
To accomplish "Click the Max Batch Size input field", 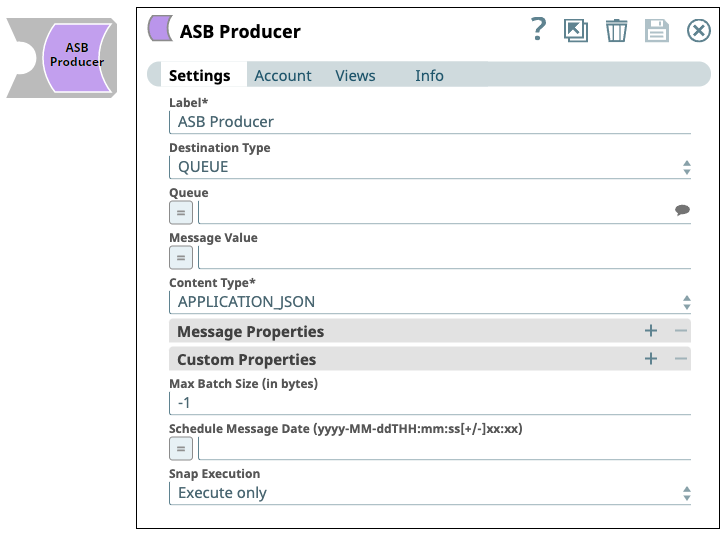I will (x=430, y=403).
